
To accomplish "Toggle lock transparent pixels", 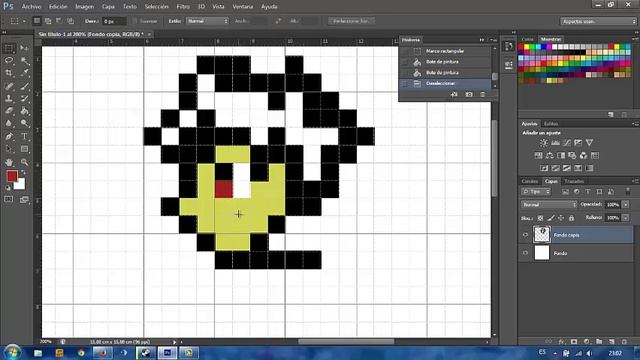I will [540, 218].
